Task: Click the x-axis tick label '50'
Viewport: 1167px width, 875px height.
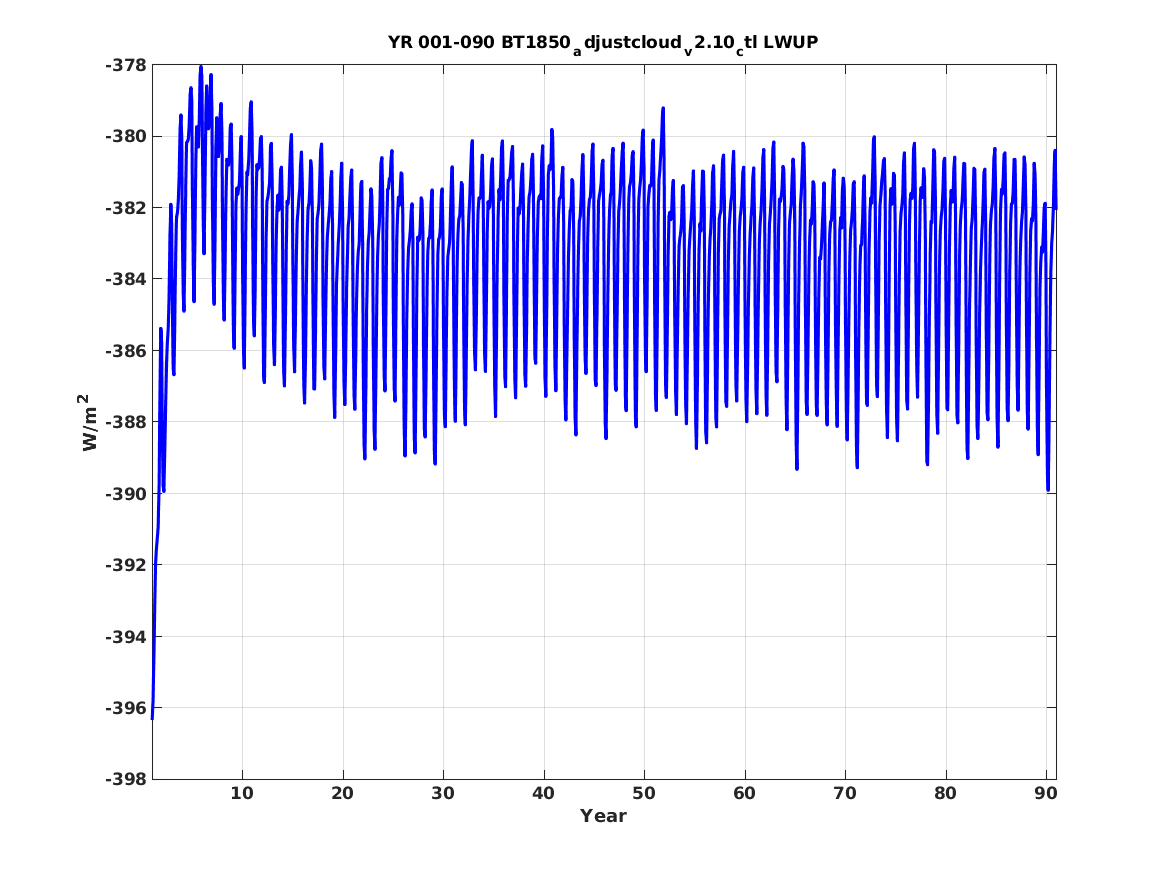Action: click(644, 793)
